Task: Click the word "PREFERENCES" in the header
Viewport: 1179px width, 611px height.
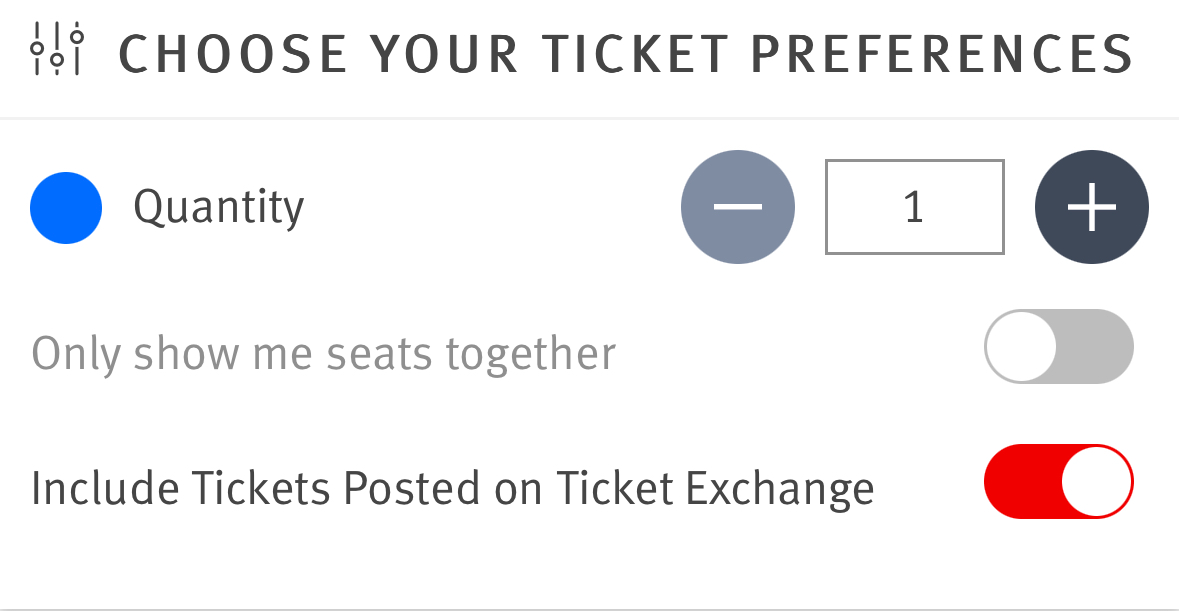Action: 941,54
